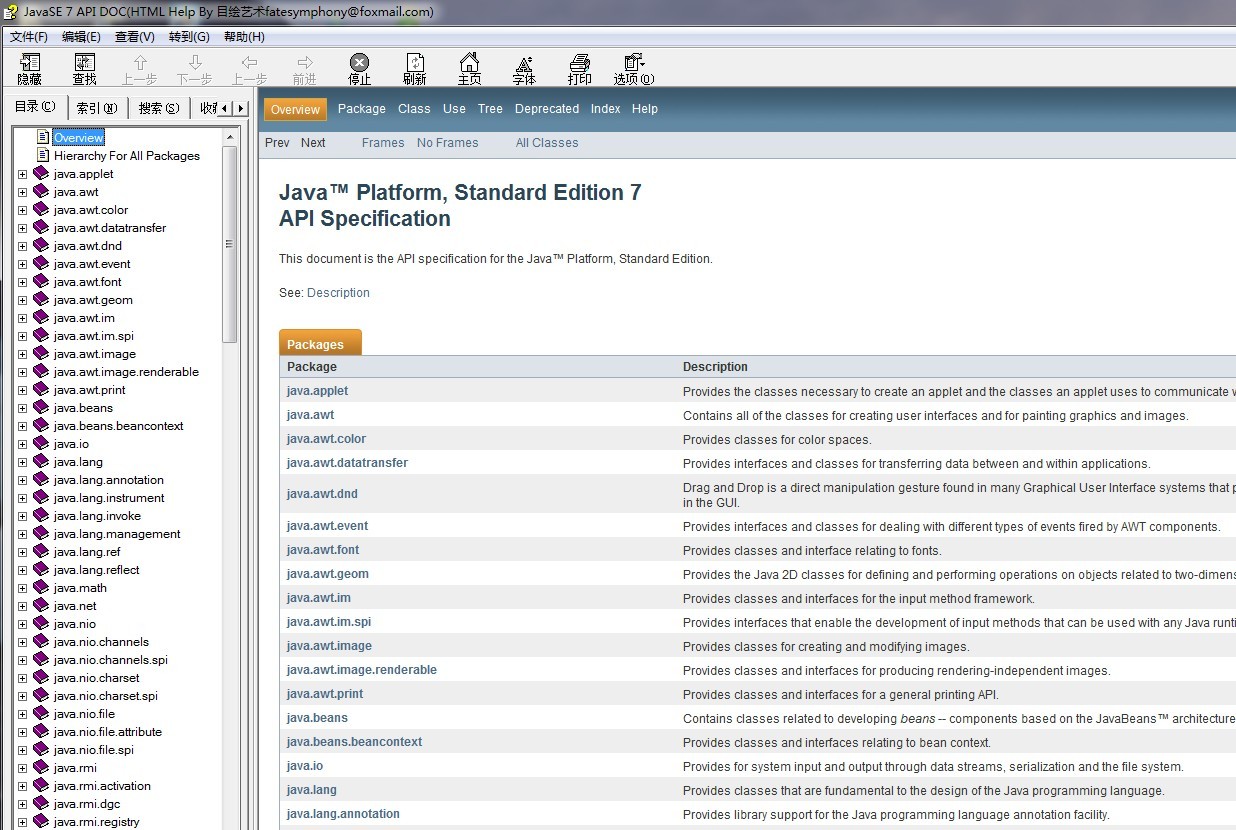This screenshot has height=830, width=1236.
Task: Select the java.awt.image.renderable tree item
Action: [x=126, y=372]
